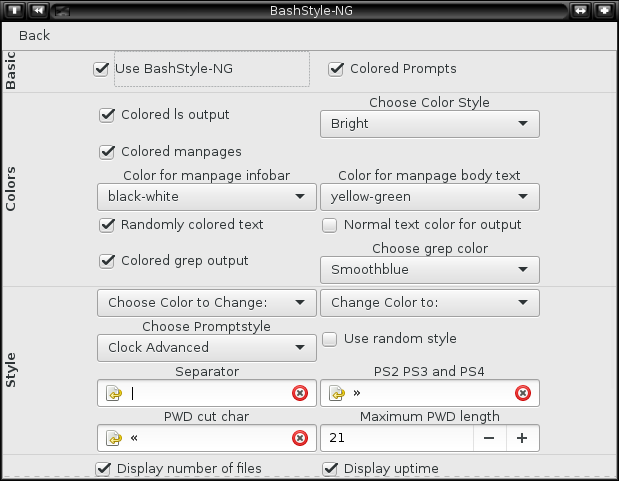This screenshot has height=481, width=619.
Task: Open Choose Color to Change dropdown
Action: coord(207,303)
